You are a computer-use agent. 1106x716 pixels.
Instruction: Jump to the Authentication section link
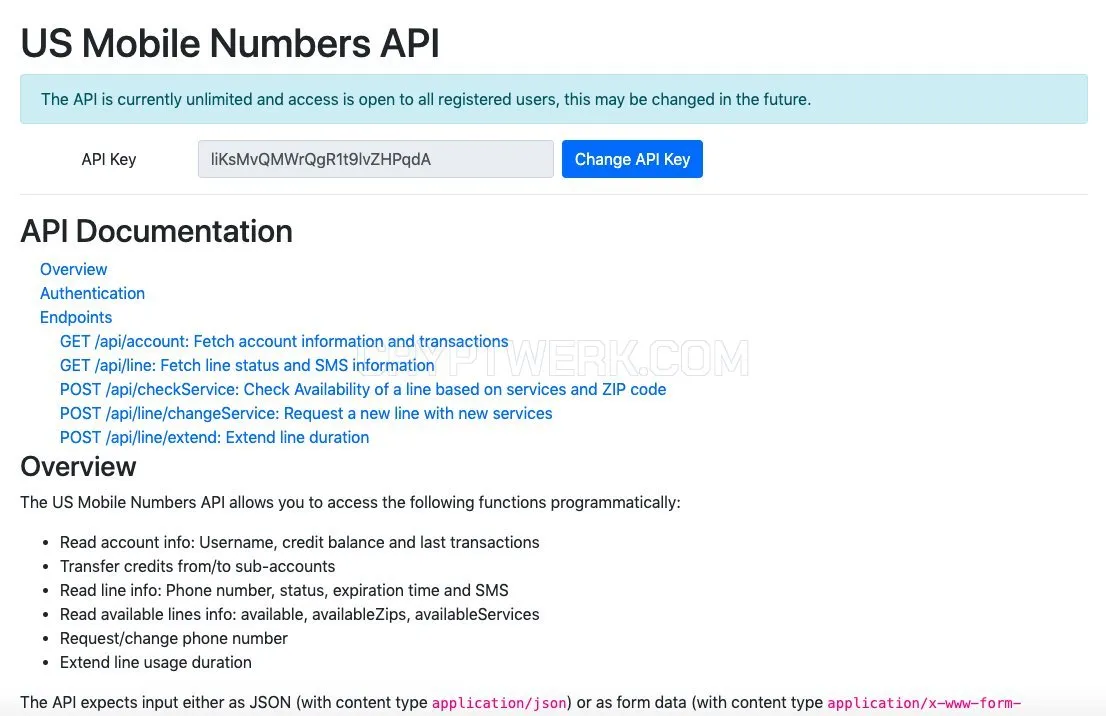(92, 293)
